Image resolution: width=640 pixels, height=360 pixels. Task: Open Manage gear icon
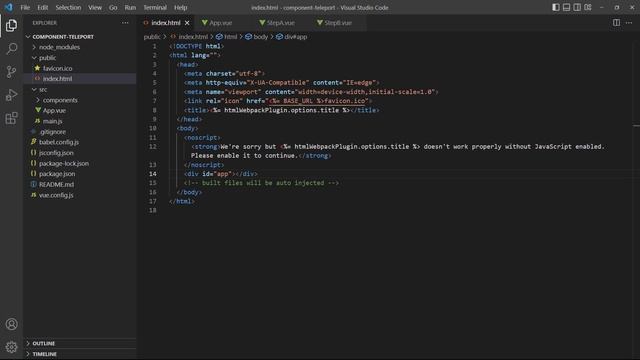pos(11,347)
